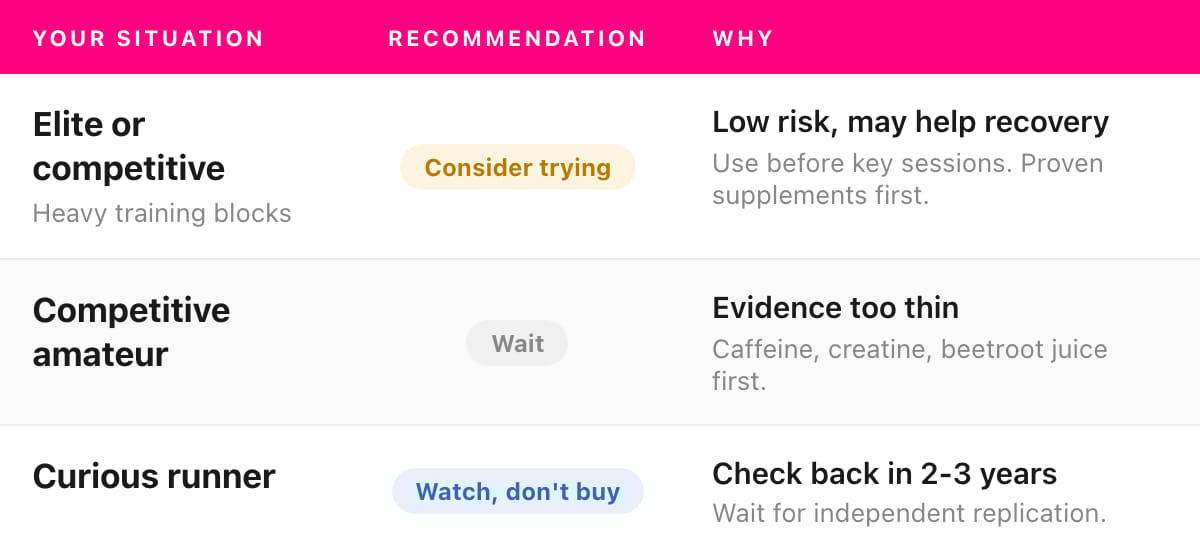Click the Consider trying badge
1200x558 pixels.
(x=518, y=167)
